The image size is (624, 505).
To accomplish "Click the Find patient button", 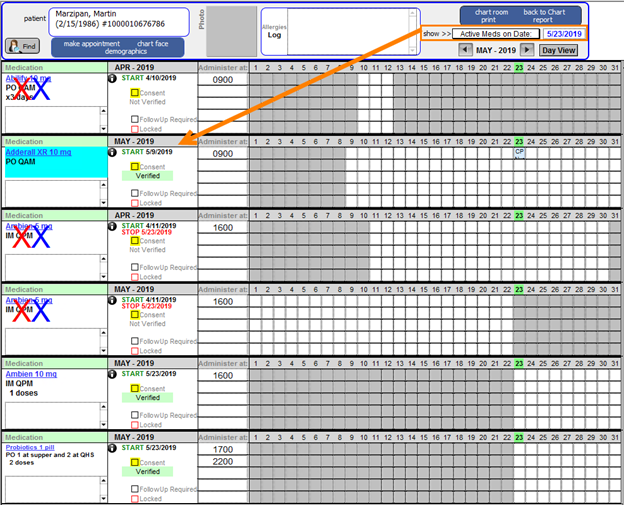I will coord(22,46).
